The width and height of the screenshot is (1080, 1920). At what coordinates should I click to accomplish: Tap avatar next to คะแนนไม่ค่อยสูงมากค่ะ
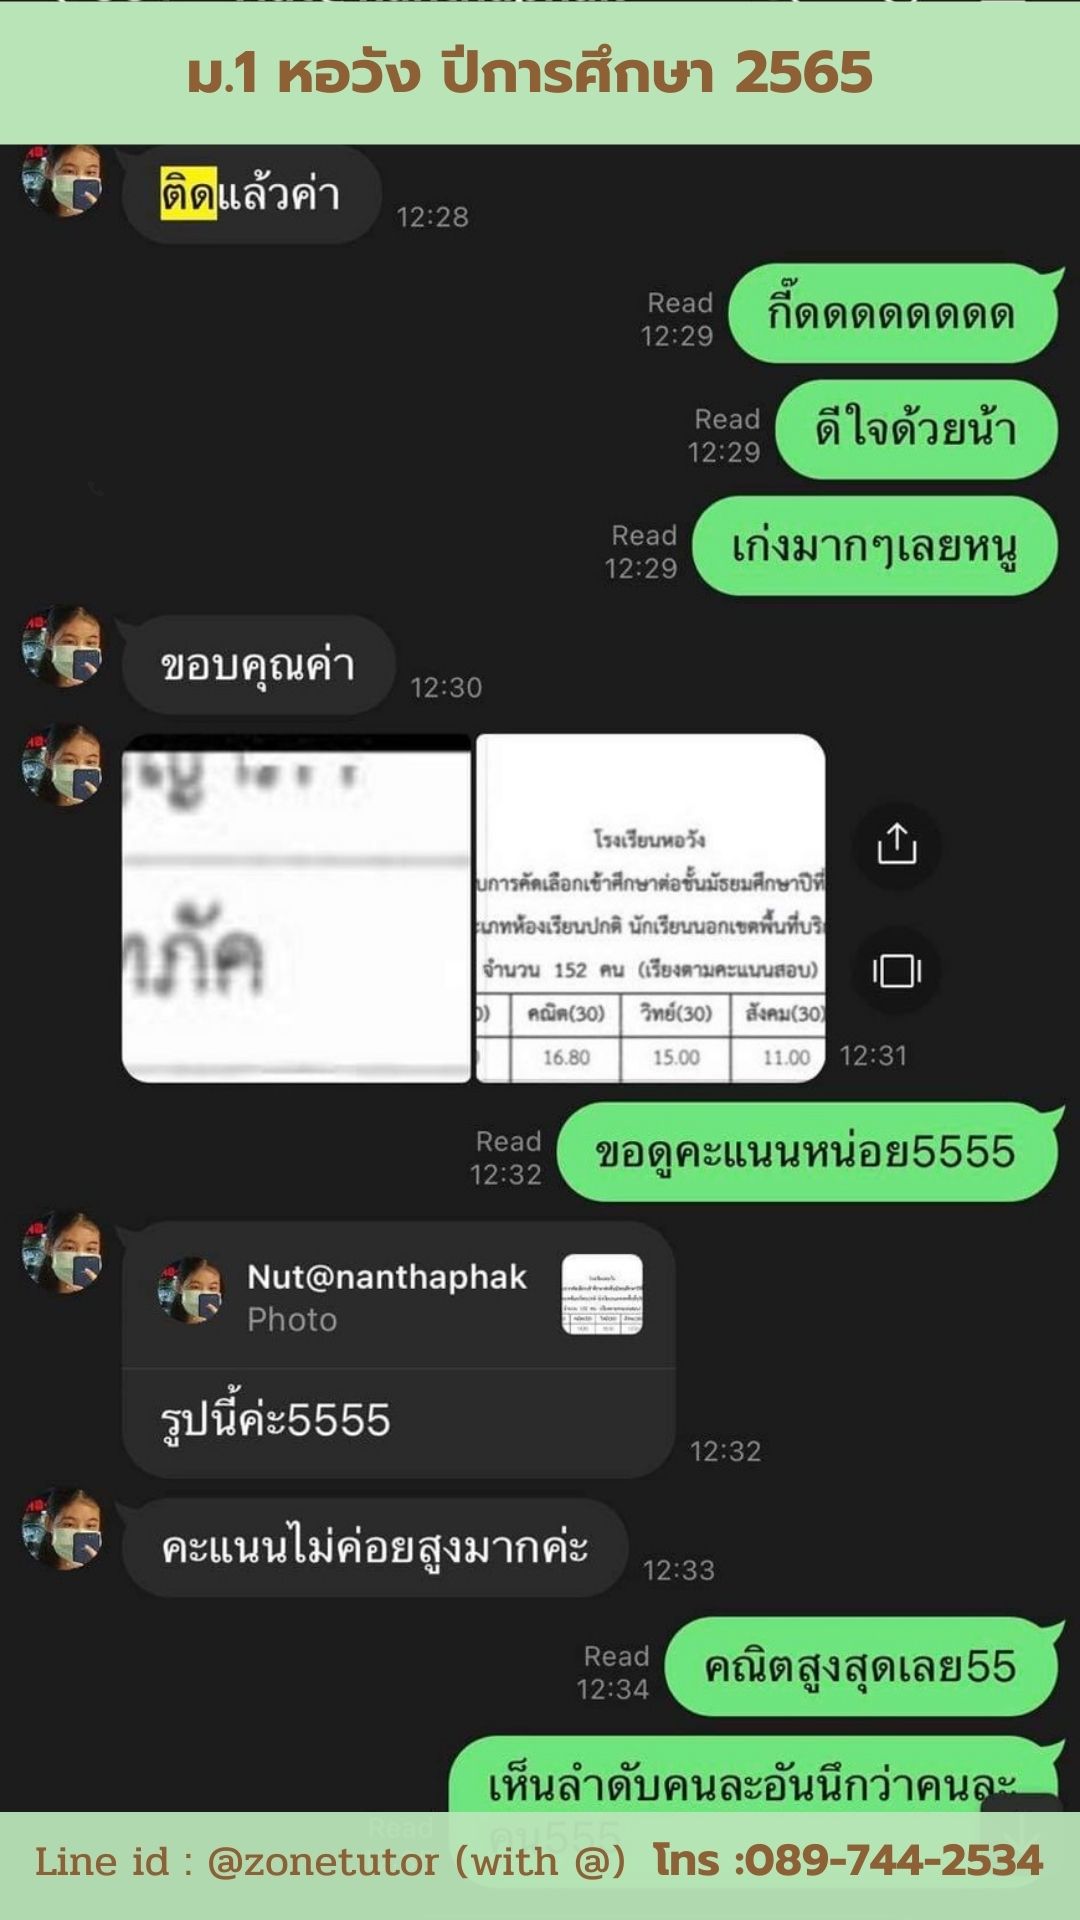point(62,1529)
